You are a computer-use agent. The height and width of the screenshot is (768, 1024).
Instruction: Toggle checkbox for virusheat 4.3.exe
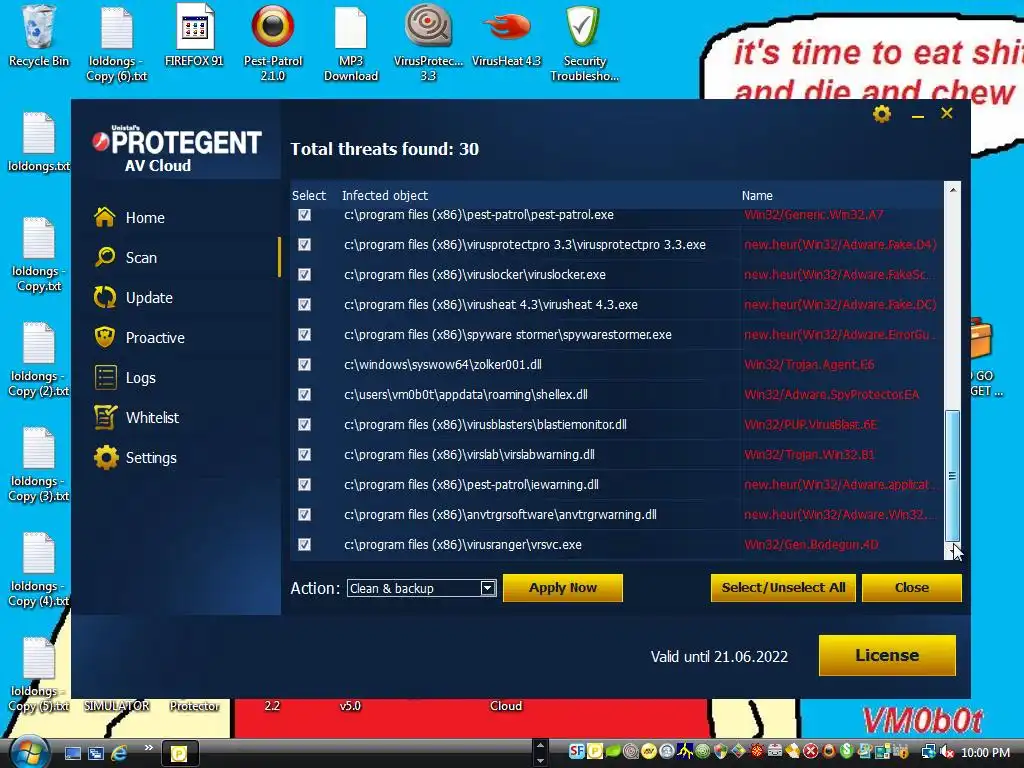click(304, 305)
